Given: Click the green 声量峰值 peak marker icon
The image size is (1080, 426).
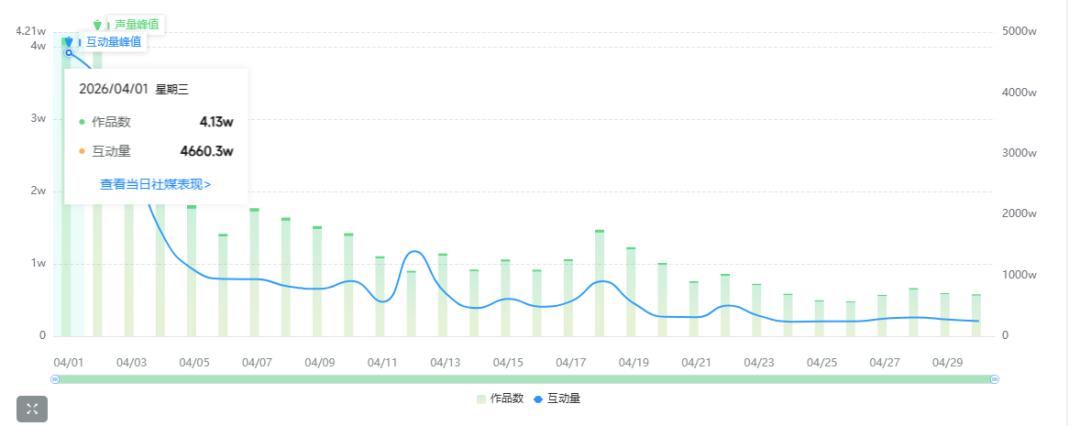Looking at the screenshot, I should [x=98, y=26].
